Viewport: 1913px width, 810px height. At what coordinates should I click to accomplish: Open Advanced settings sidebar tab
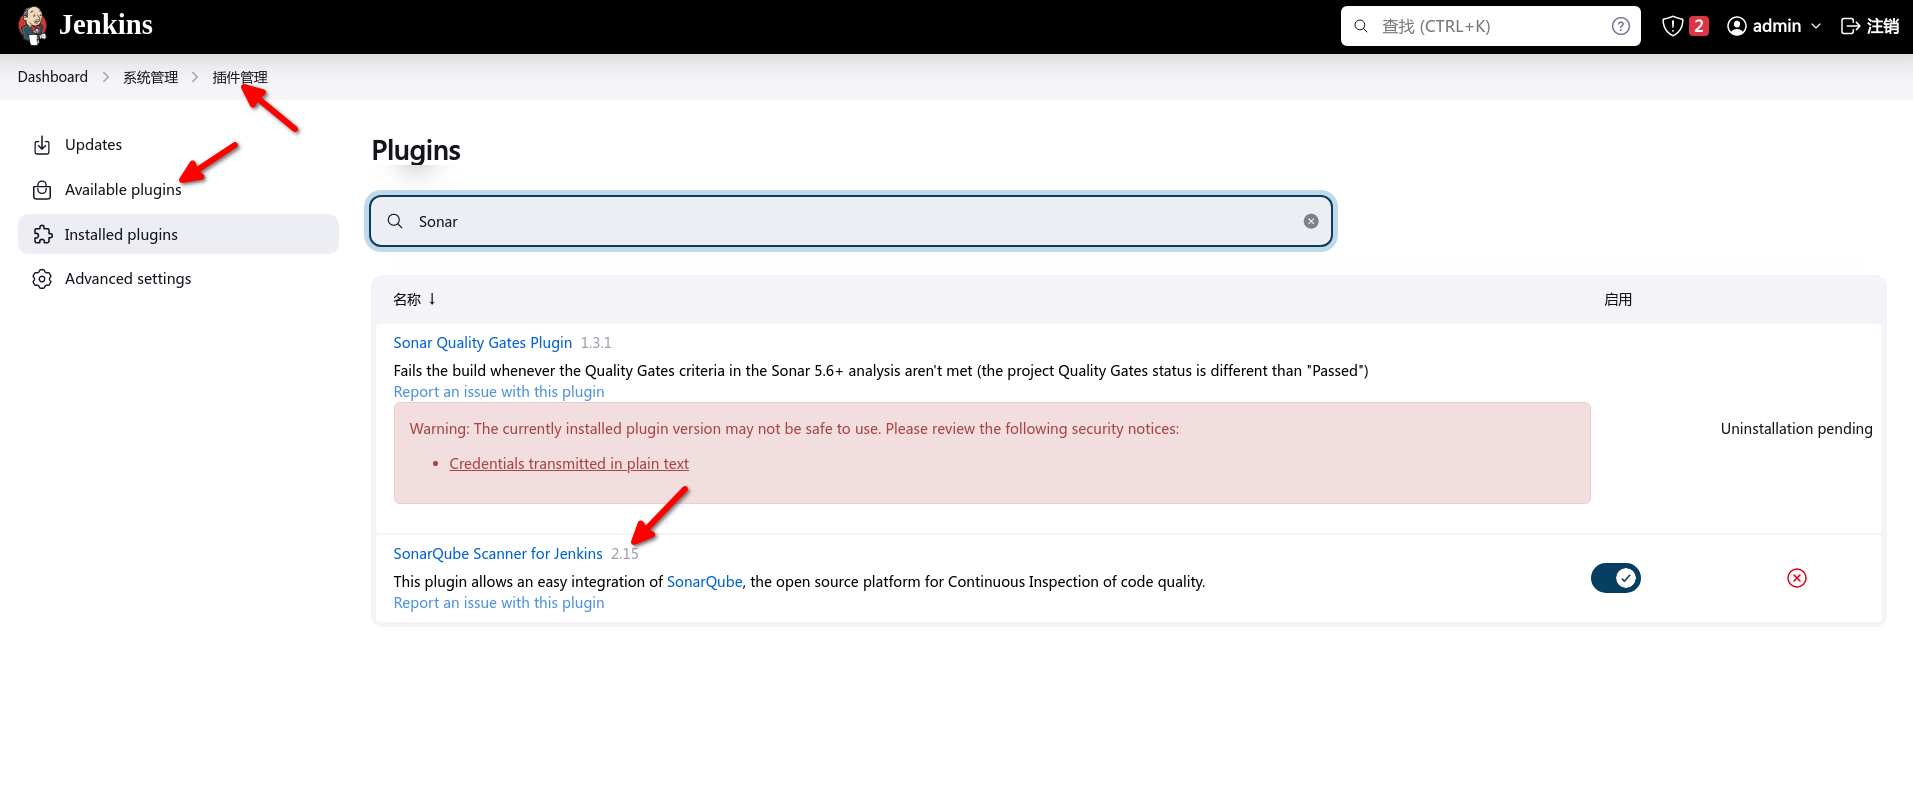click(178, 279)
